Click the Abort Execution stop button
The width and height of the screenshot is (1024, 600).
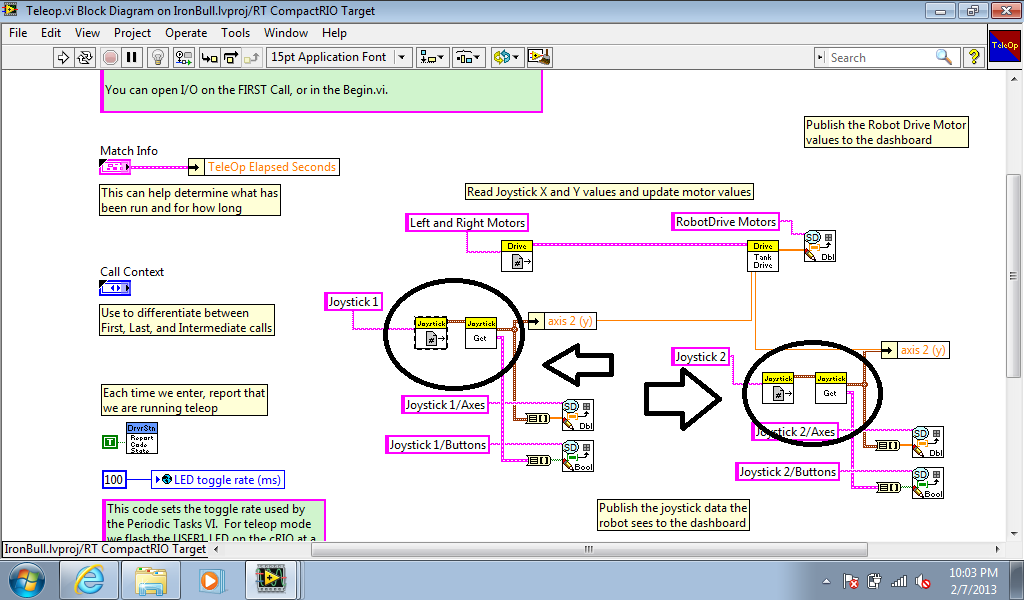click(110, 57)
